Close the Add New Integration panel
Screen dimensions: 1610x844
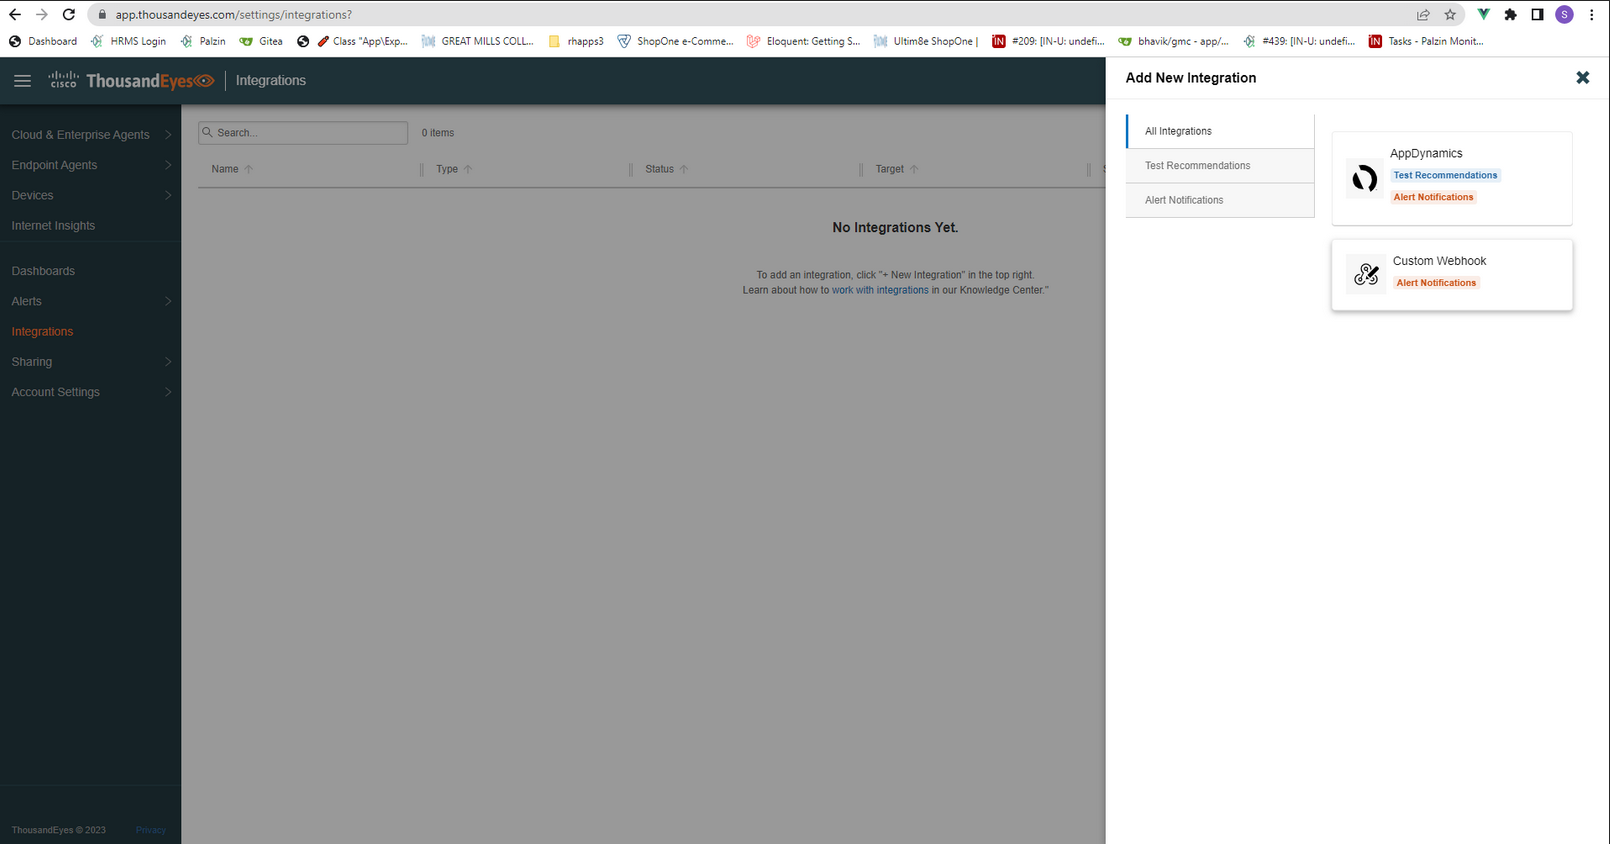pos(1582,78)
